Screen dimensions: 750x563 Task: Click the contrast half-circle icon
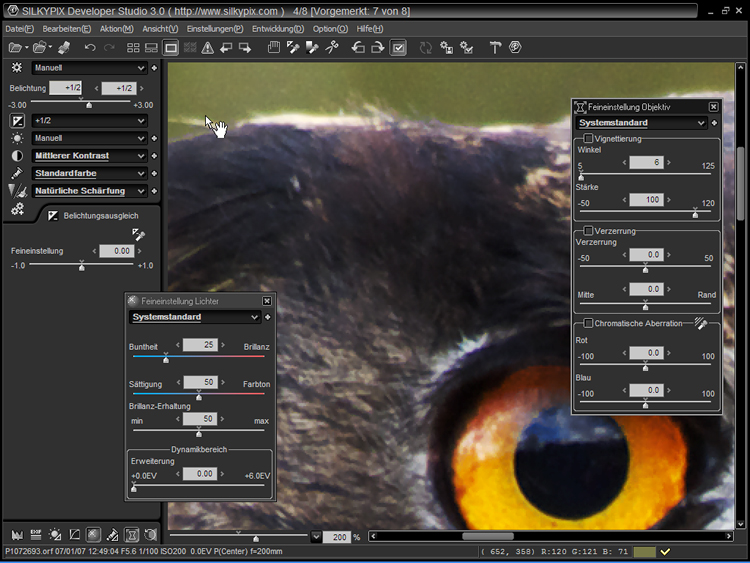point(17,156)
